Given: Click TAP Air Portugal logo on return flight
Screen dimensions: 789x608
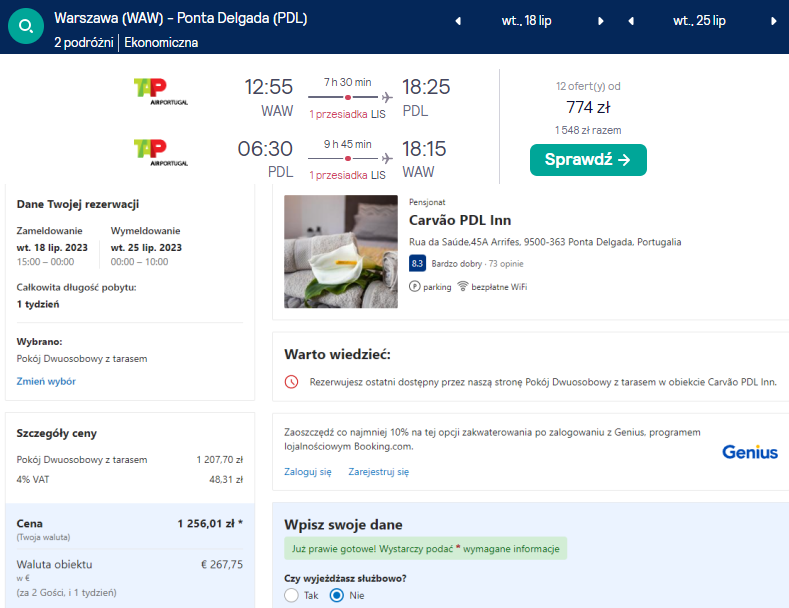Looking at the screenshot, I should 160,153.
